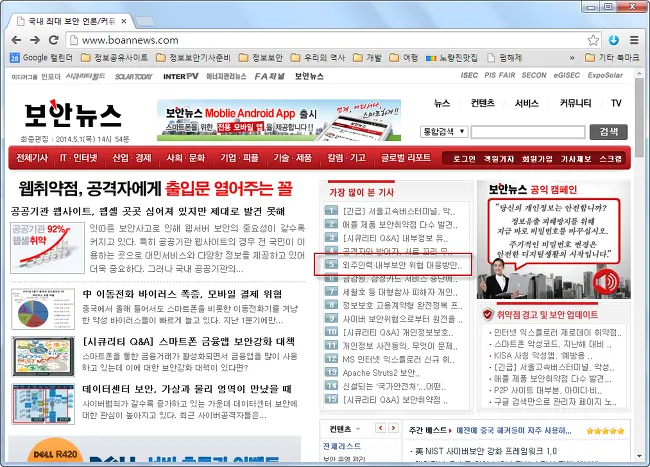Open 정보보안 bookmark folder

[261, 58]
